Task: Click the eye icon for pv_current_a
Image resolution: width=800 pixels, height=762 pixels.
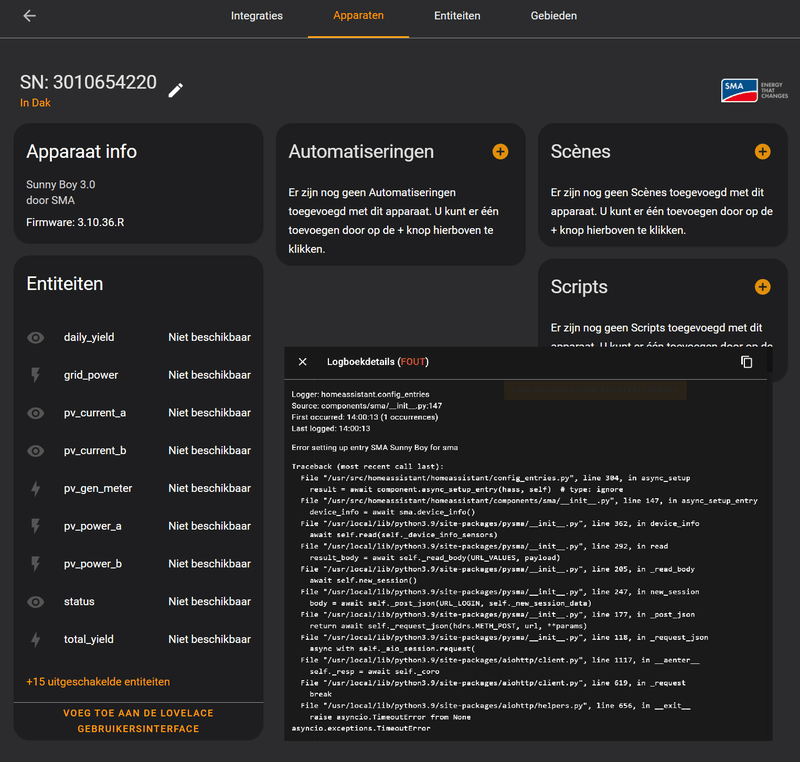Action: [x=36, y=413]
